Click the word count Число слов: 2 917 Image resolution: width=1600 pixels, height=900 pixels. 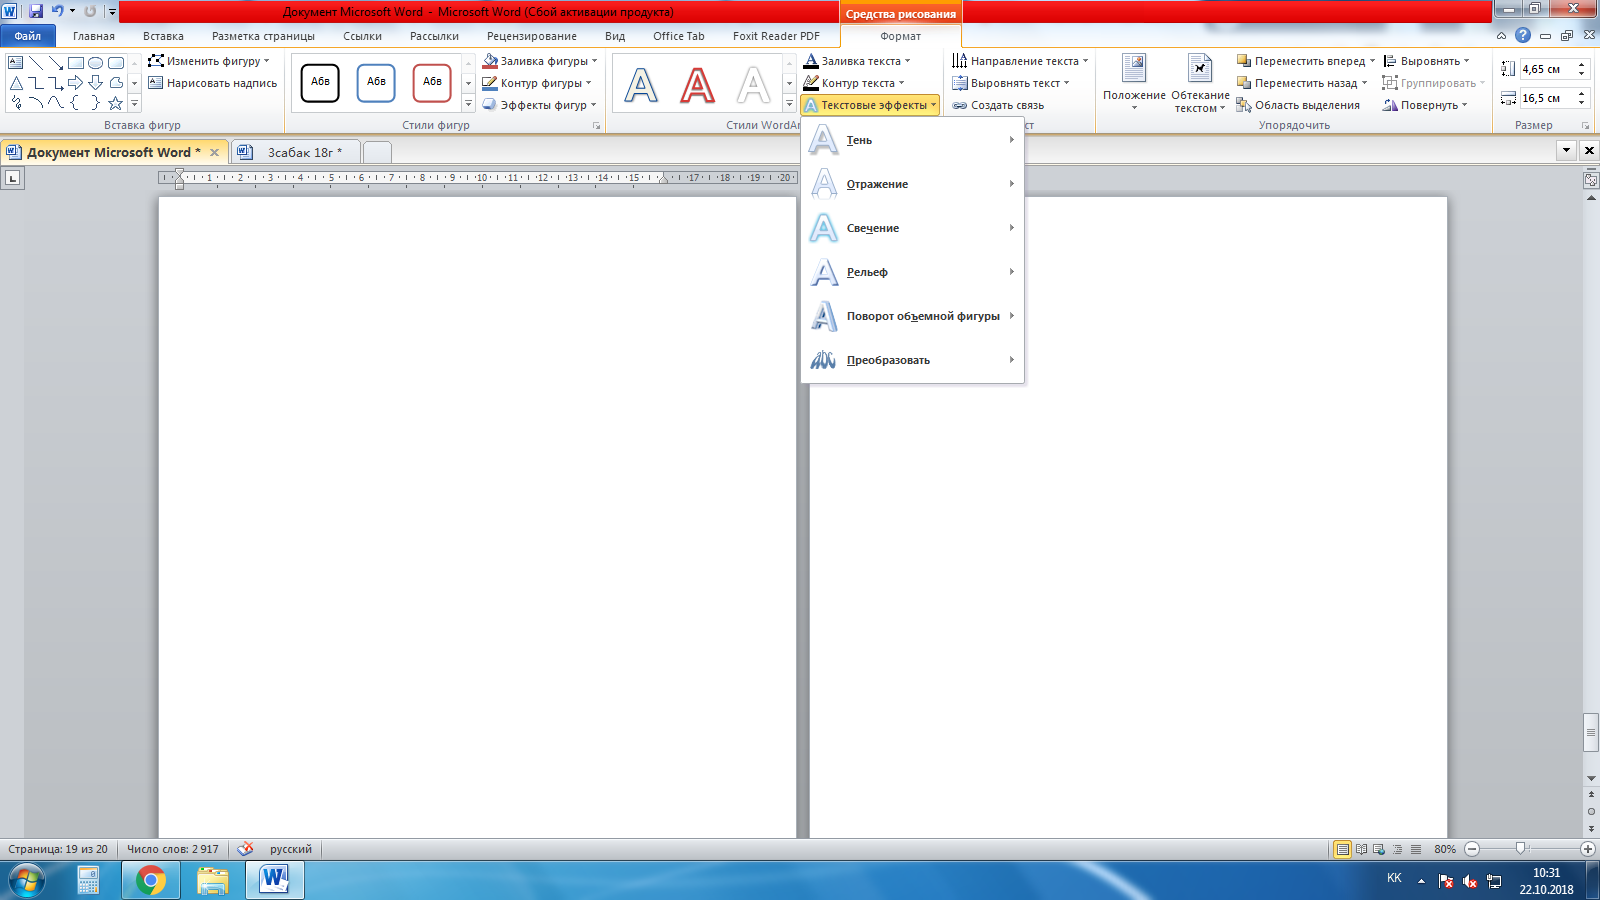[x=172, y=849]
